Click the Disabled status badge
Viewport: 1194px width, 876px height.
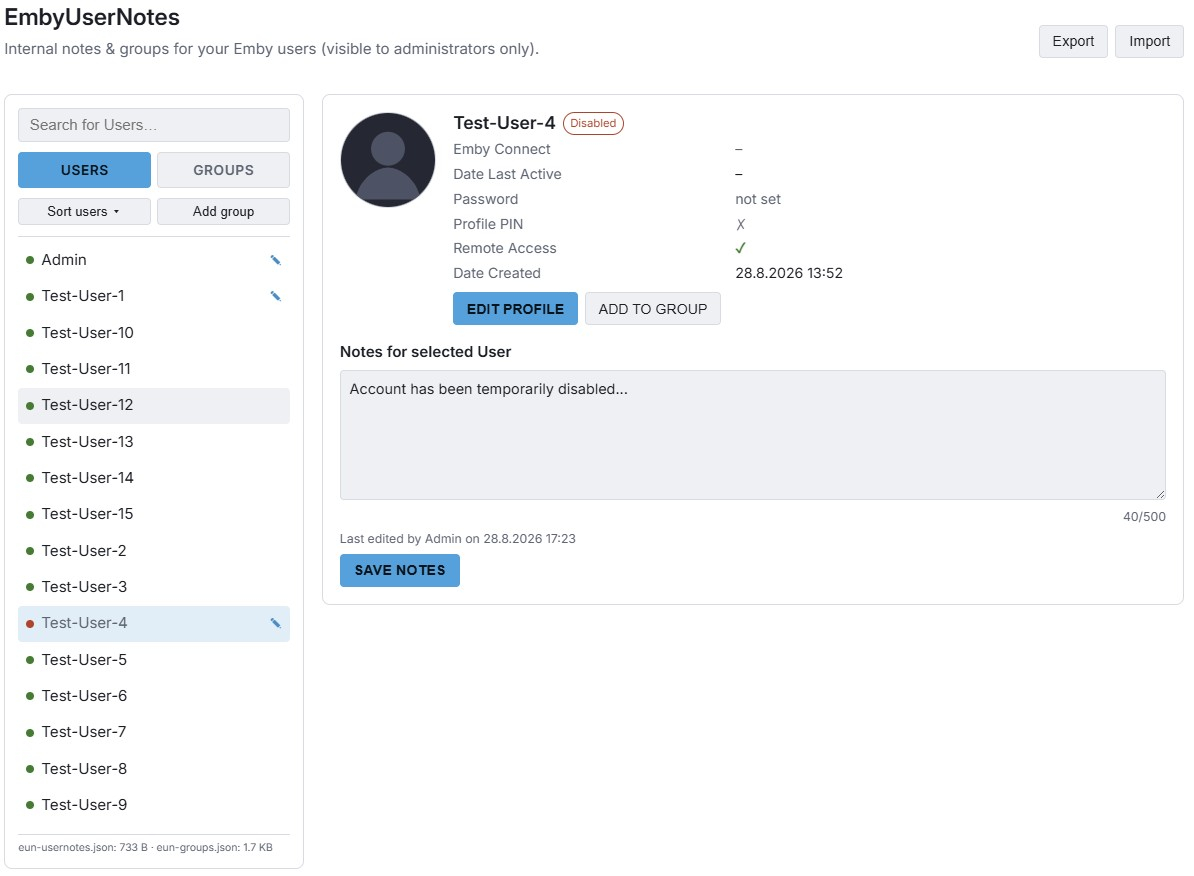593,123
